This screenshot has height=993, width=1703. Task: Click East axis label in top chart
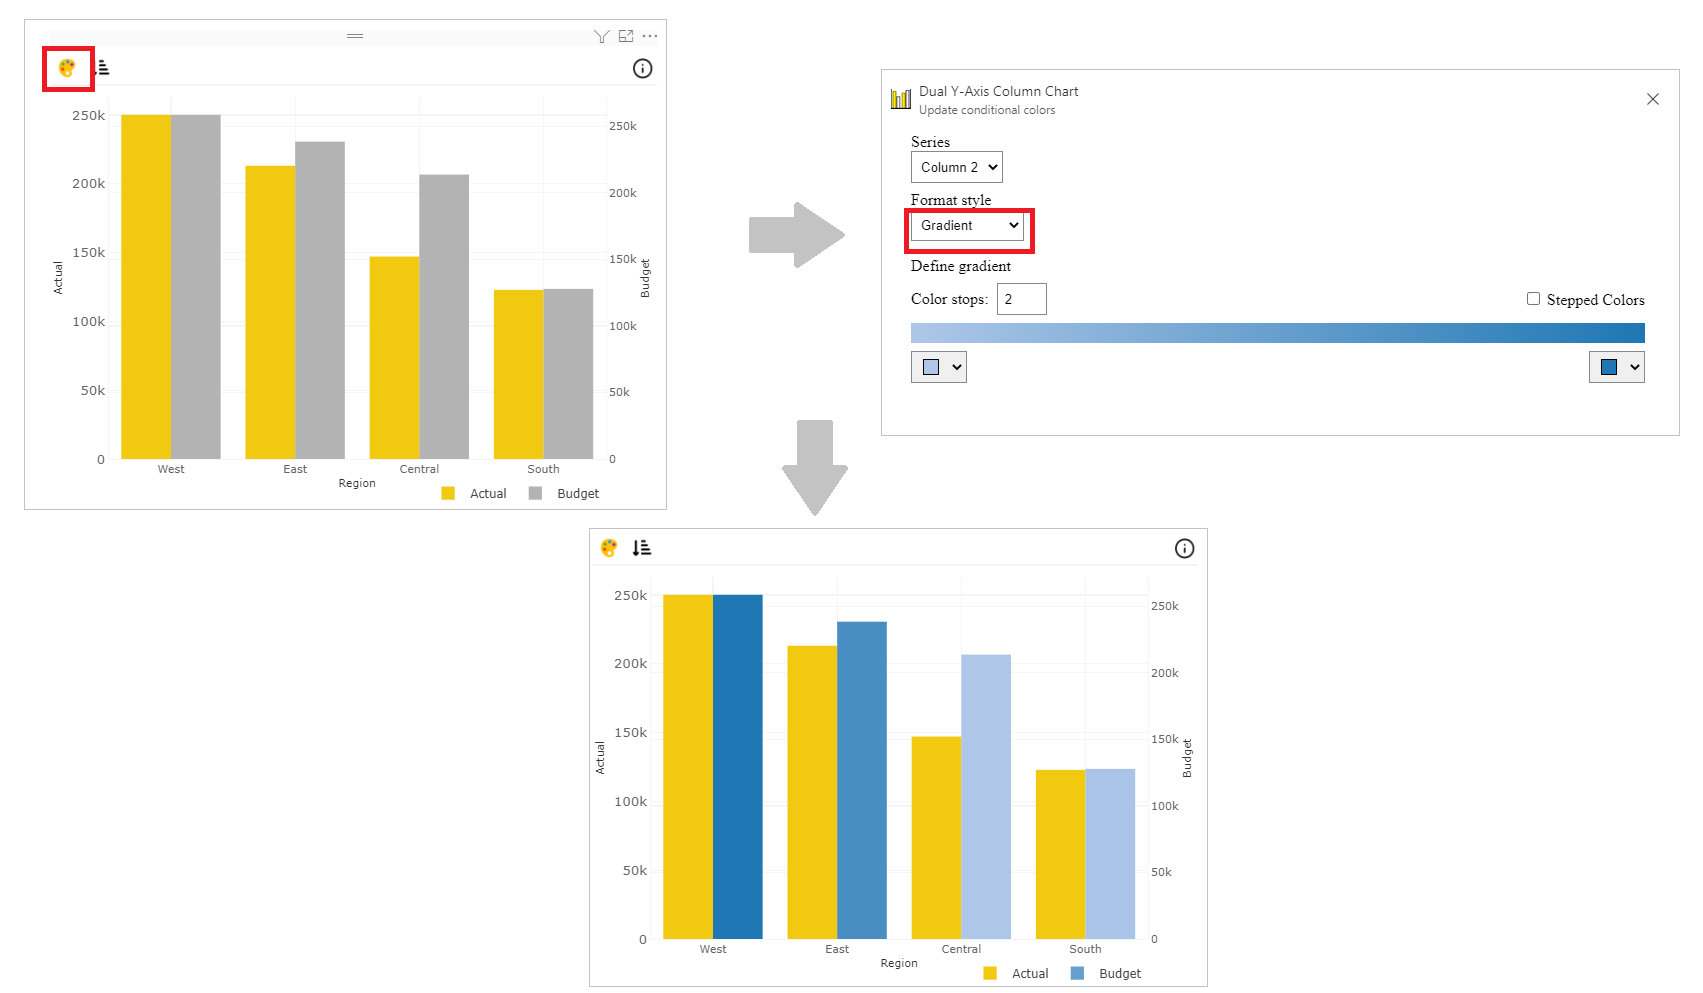295,469
